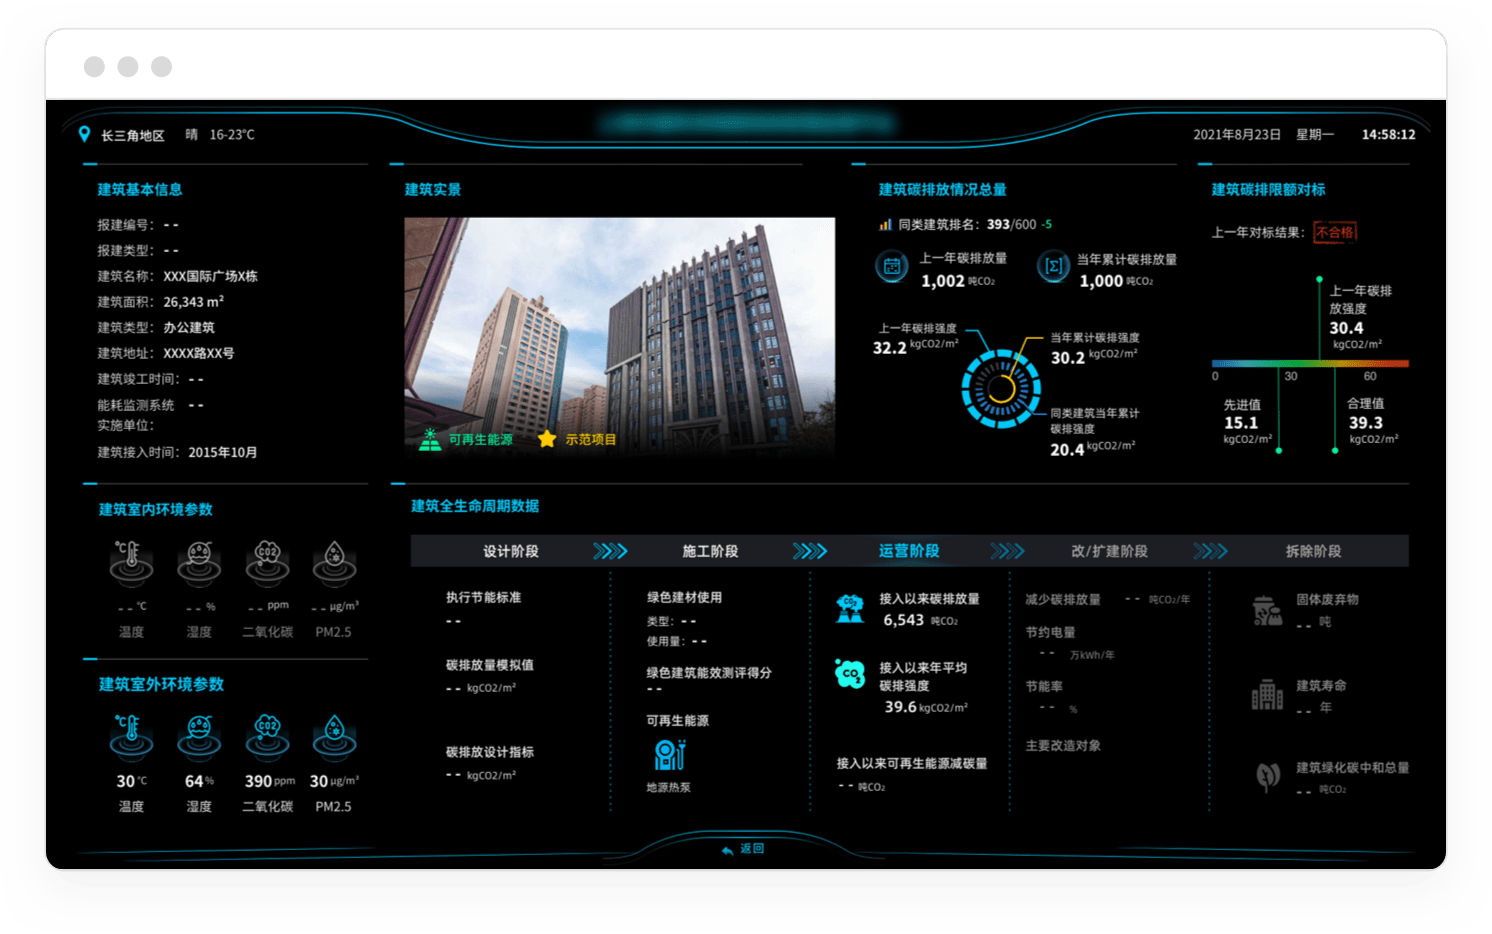Click the green 可再生能源 badge on photo
Image resolution: width=1492 pixels, height=934 pixels.
(x=466, y=439)
